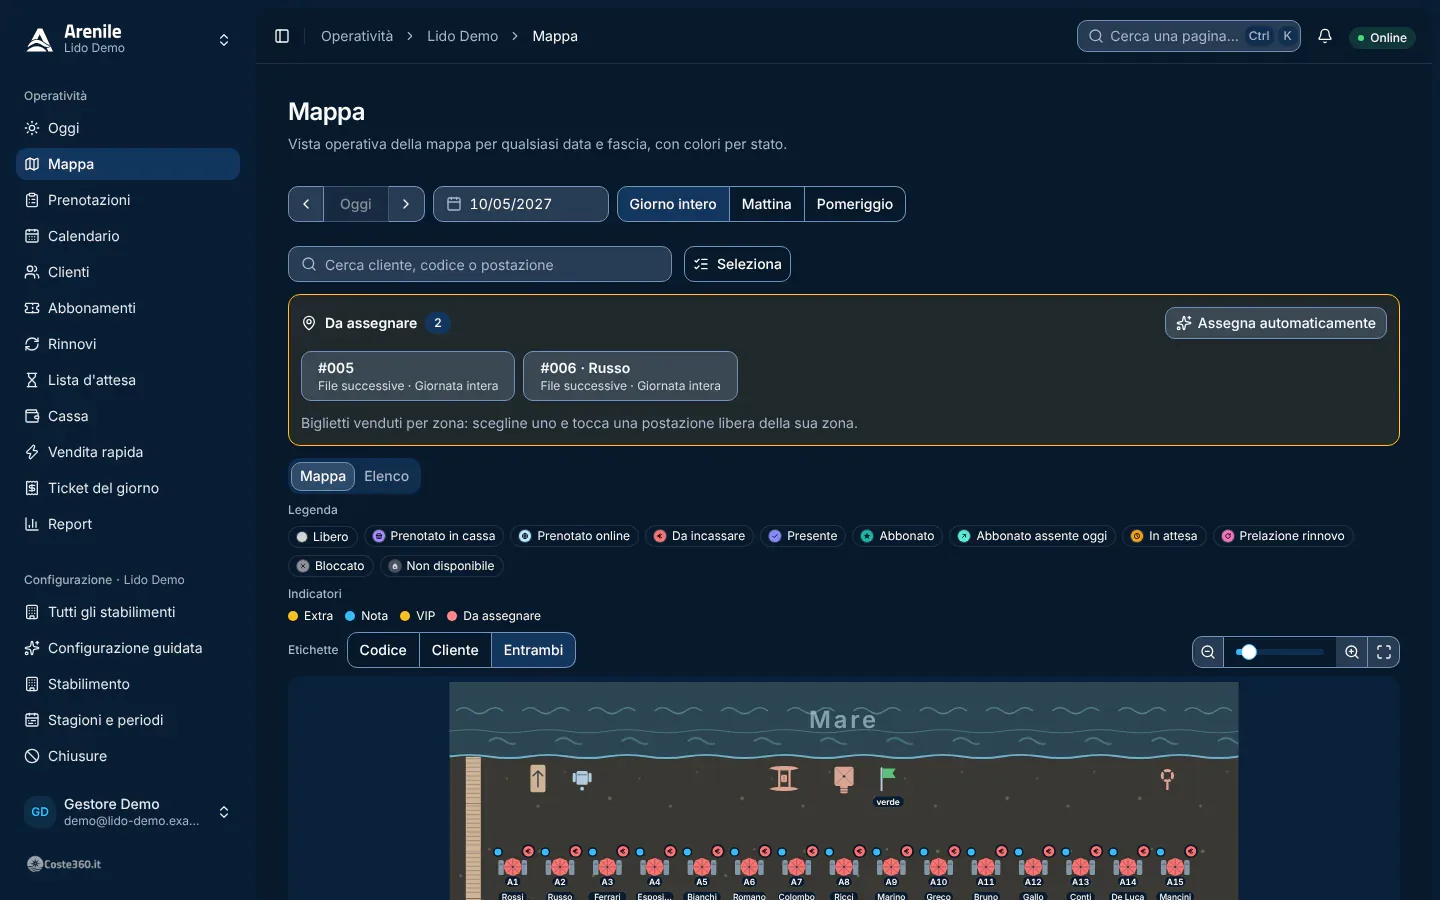Open Lista d'attesa in sidebar
The image size is (1440, 900).
[128, 380]
